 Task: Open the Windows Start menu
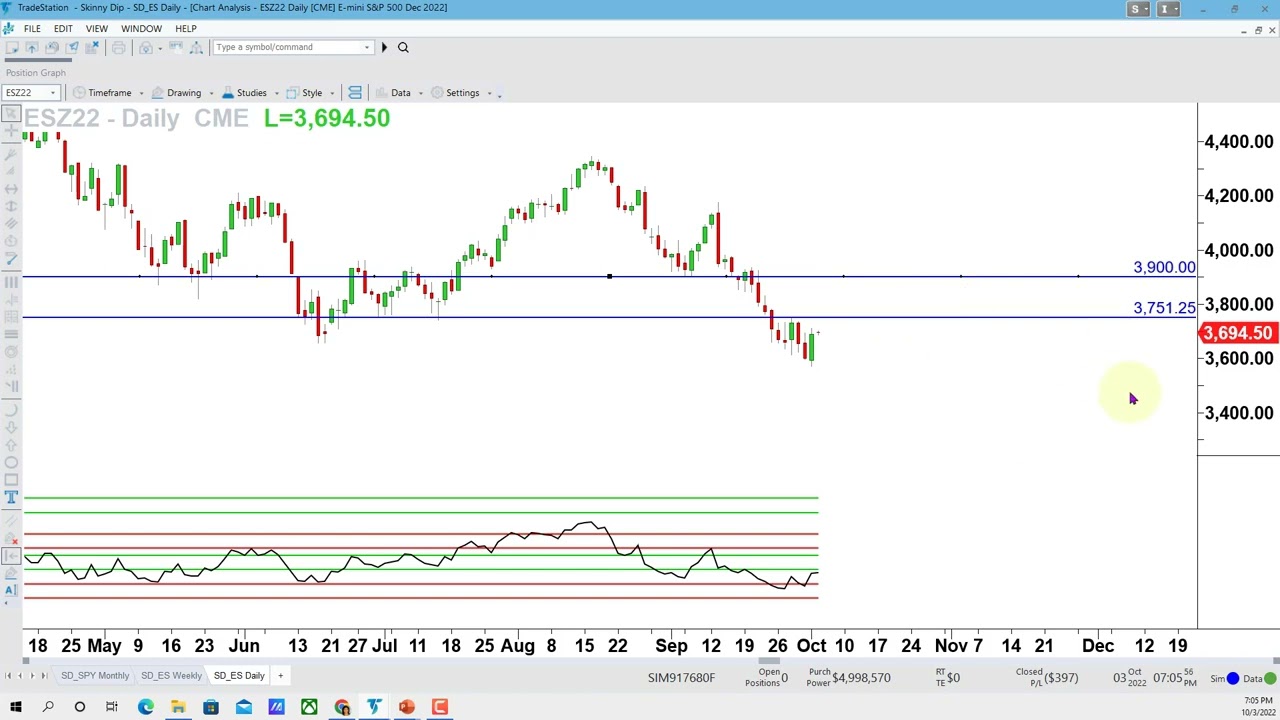pyautogui.click(x=15, y=708)
